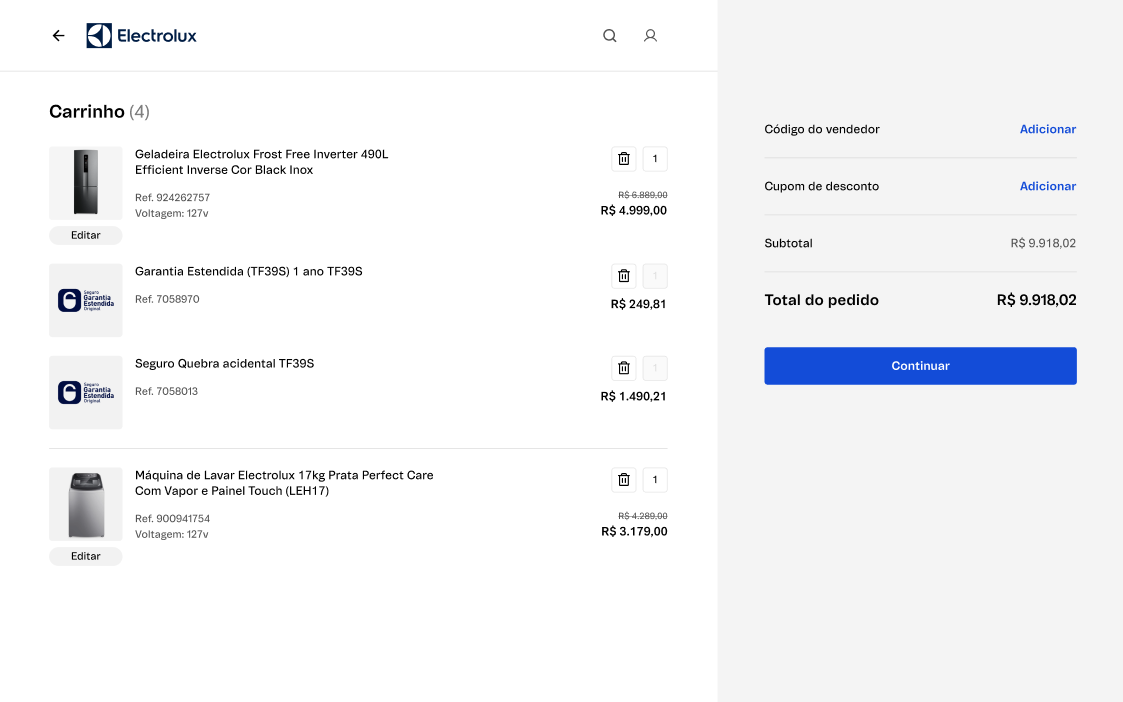Delete the Máquina de Lavar item

624,480
